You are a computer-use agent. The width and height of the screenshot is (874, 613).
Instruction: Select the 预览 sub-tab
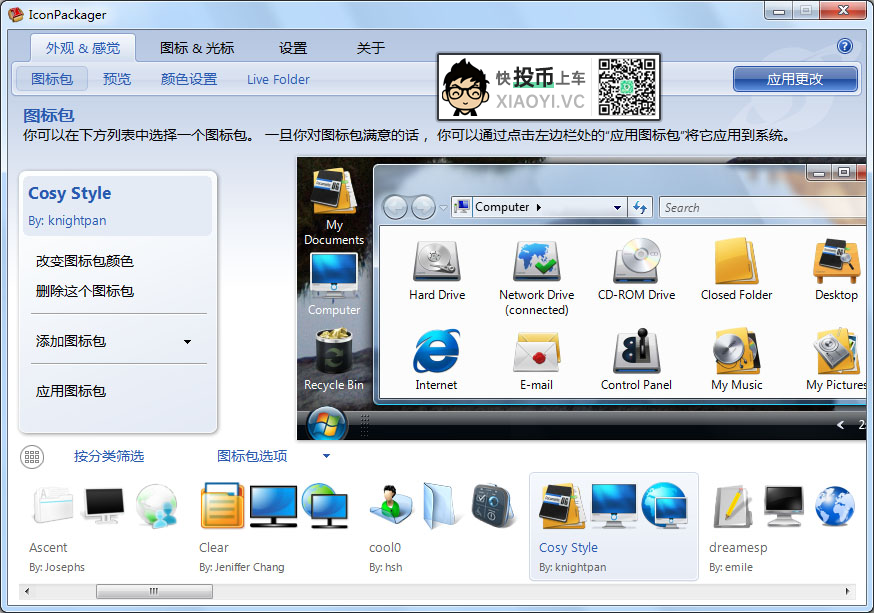pyautogui.click(x=117, y=79)
